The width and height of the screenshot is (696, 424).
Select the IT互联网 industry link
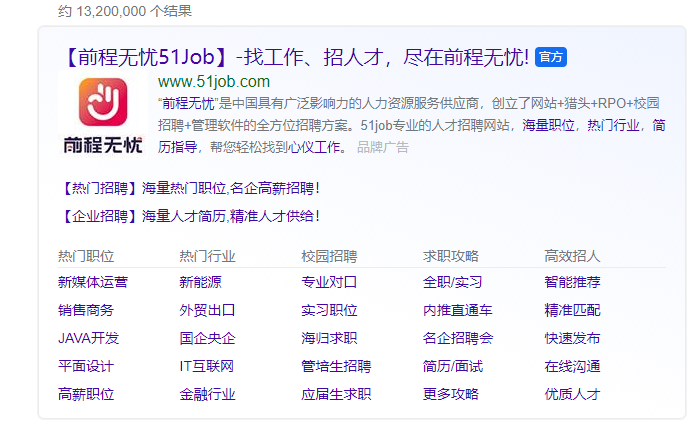point(206,366)
